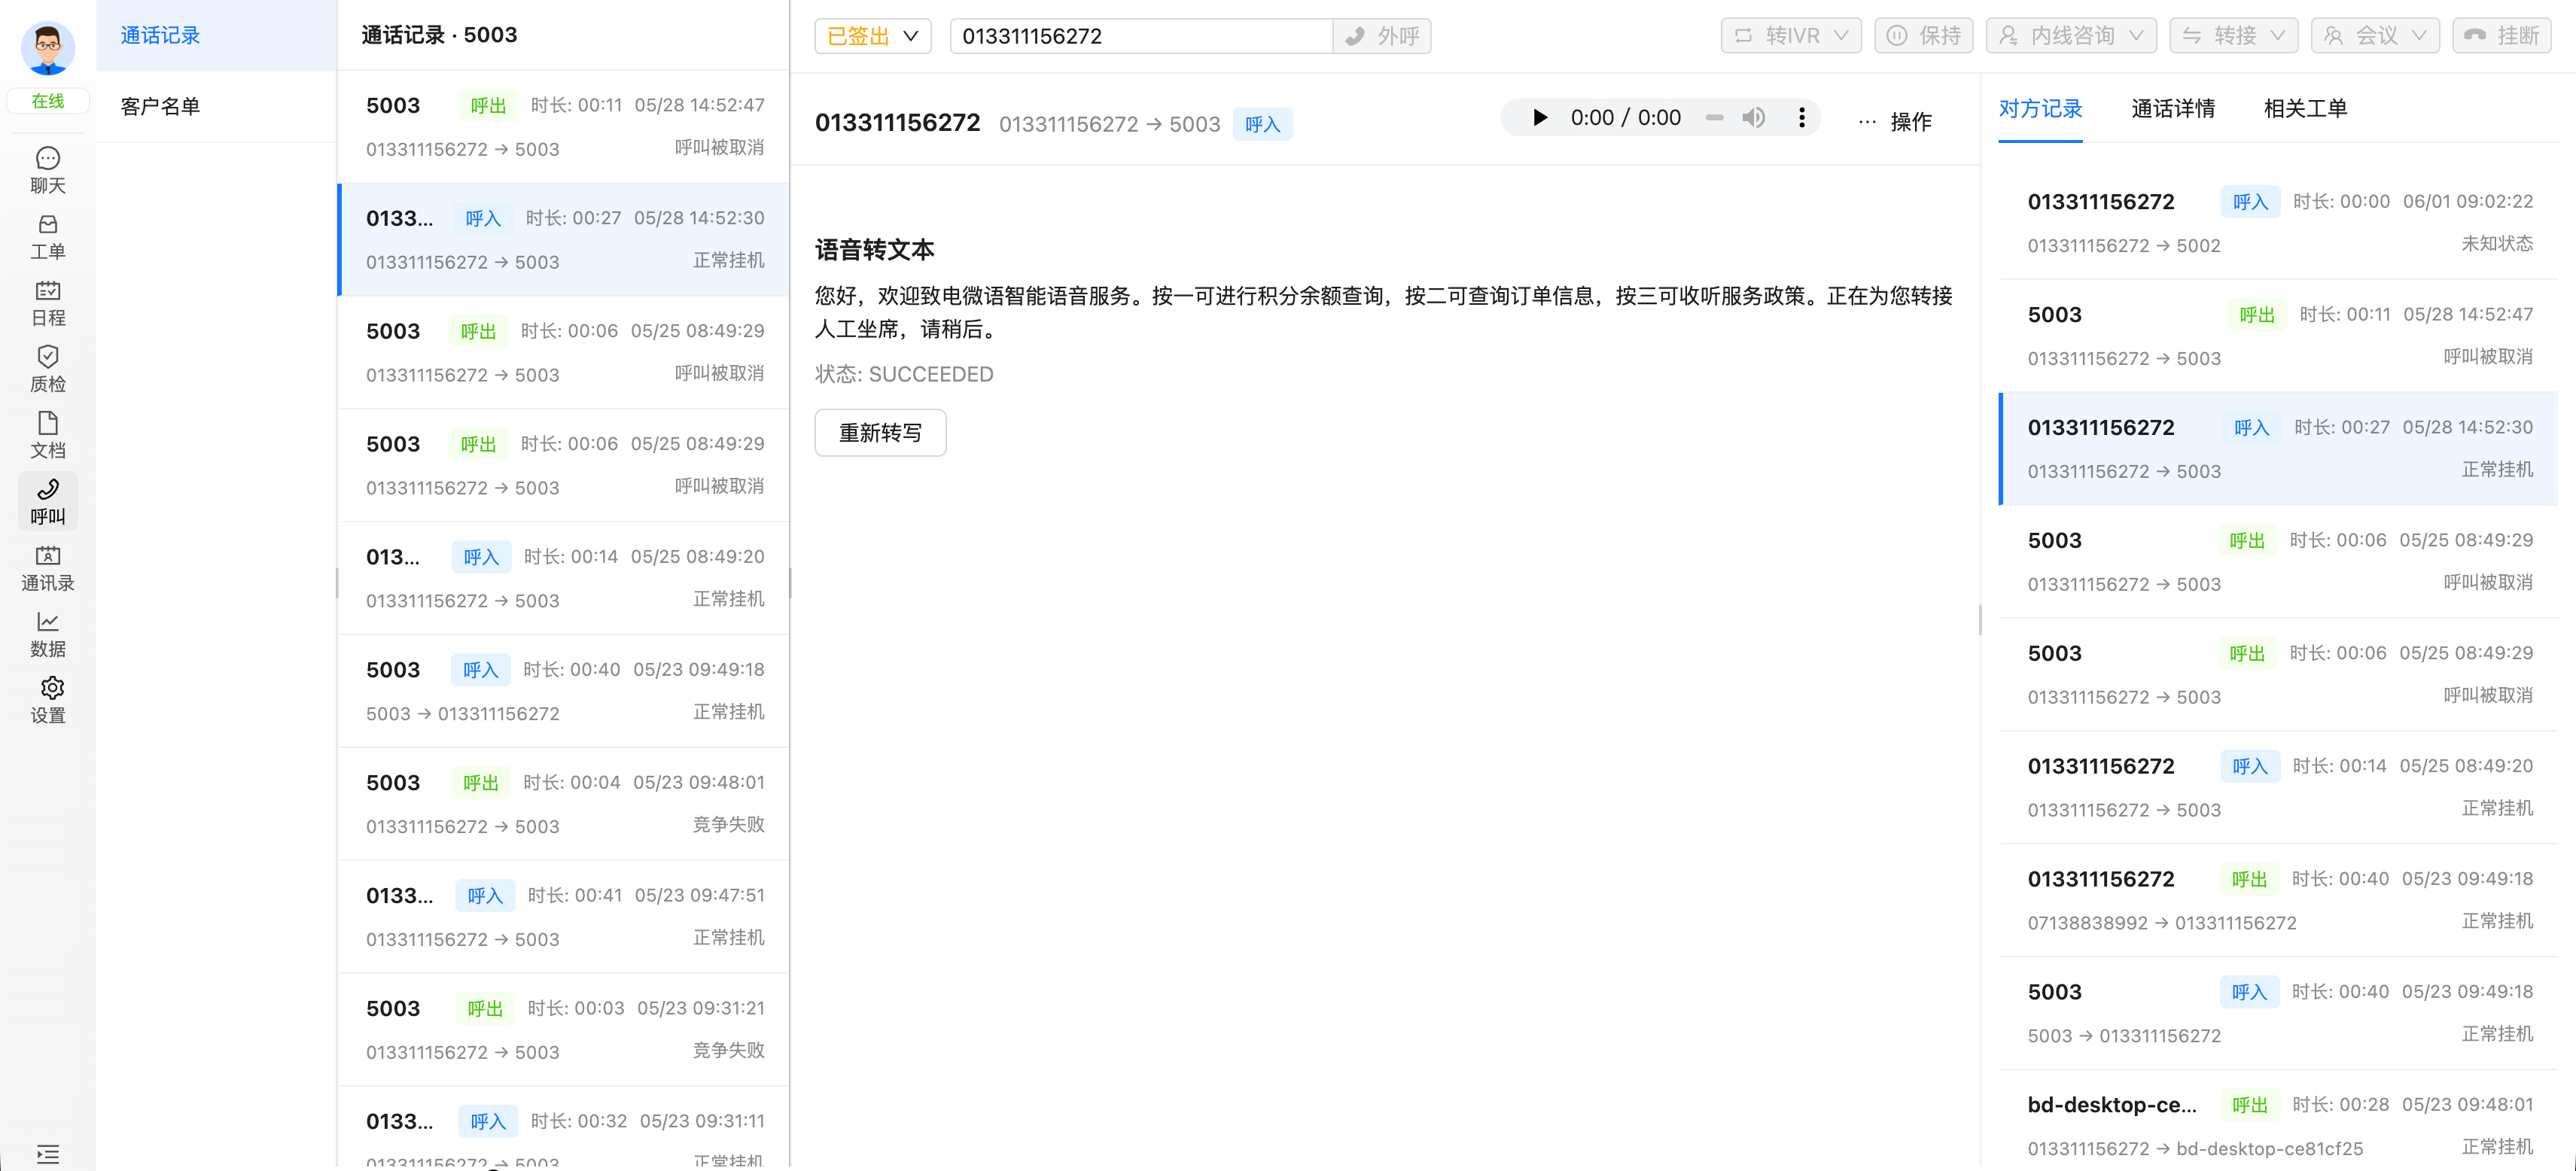Click the 通话记录 · 5003 panel title

tap(439, 35)
